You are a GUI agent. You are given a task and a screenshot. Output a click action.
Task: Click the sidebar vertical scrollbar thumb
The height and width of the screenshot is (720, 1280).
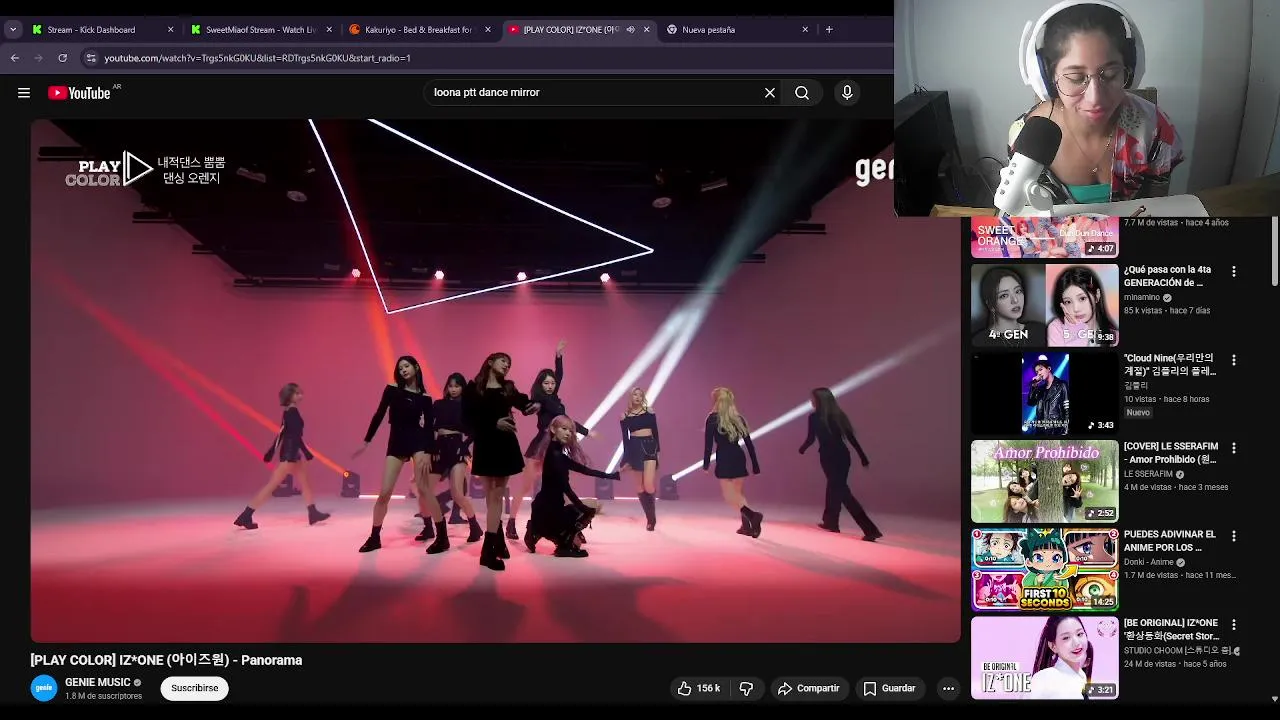point(1275,250)
